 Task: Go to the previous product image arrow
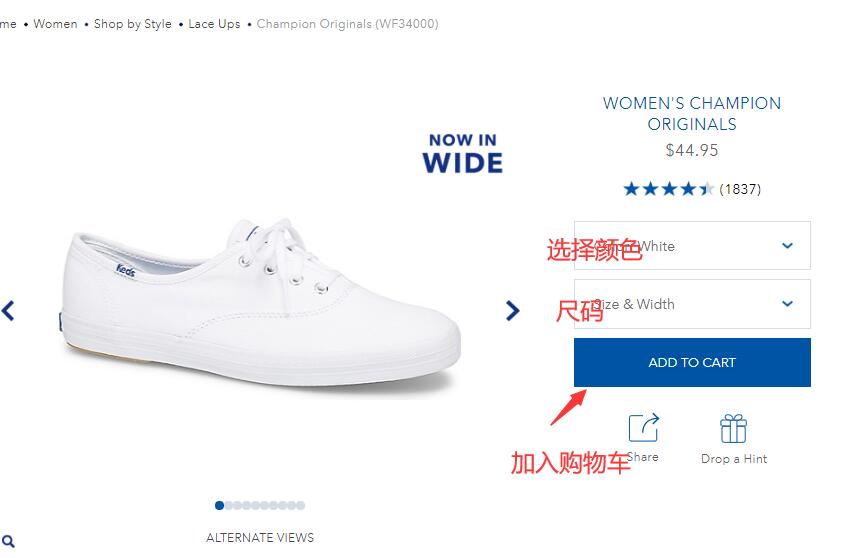(7, 311)
